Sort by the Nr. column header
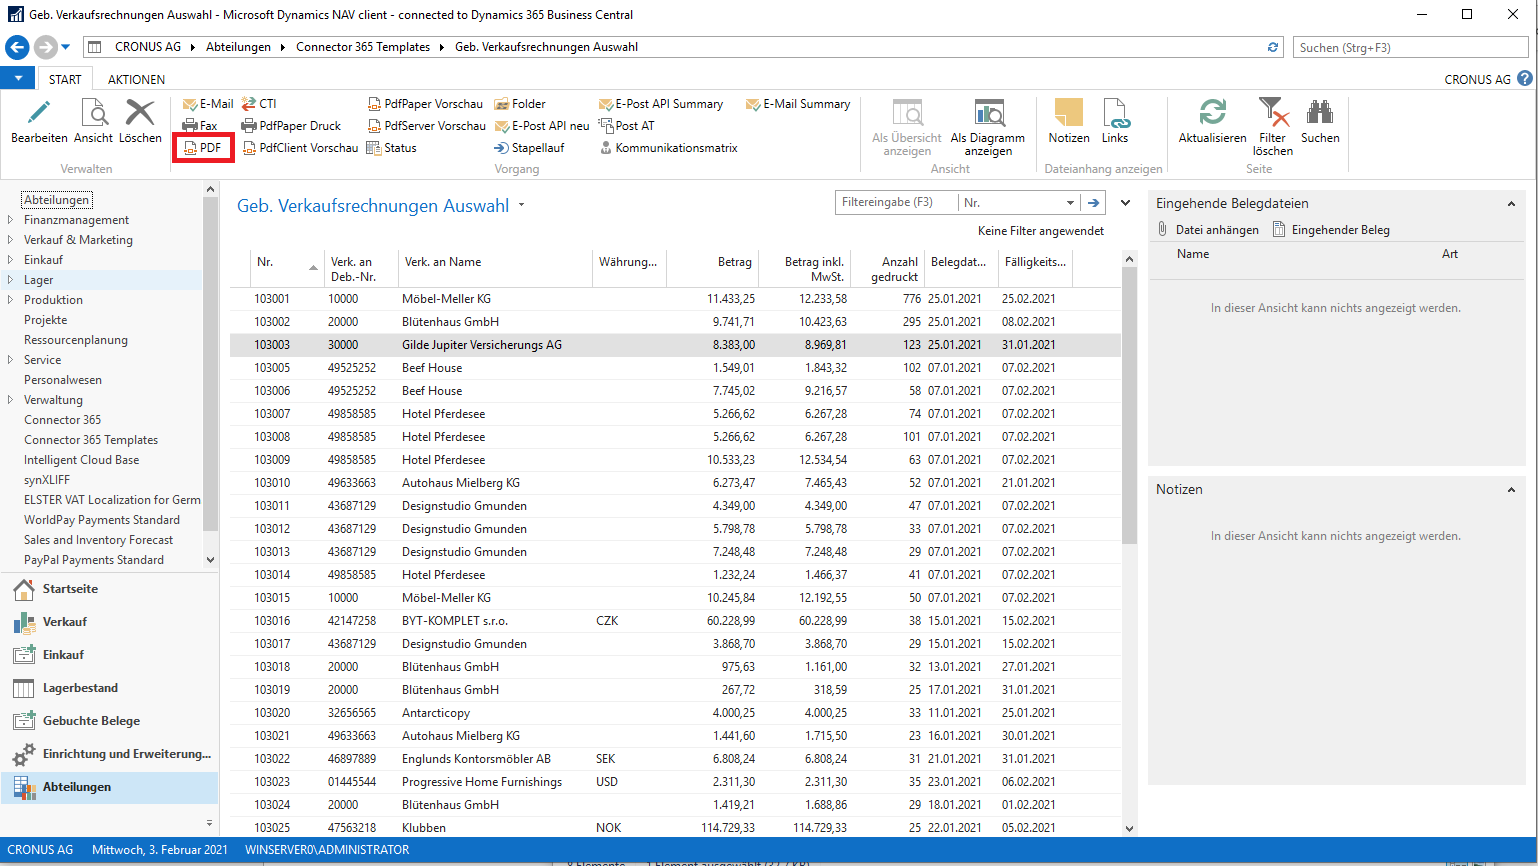This screenshot has height=866, width=1538. pos(286,269)
